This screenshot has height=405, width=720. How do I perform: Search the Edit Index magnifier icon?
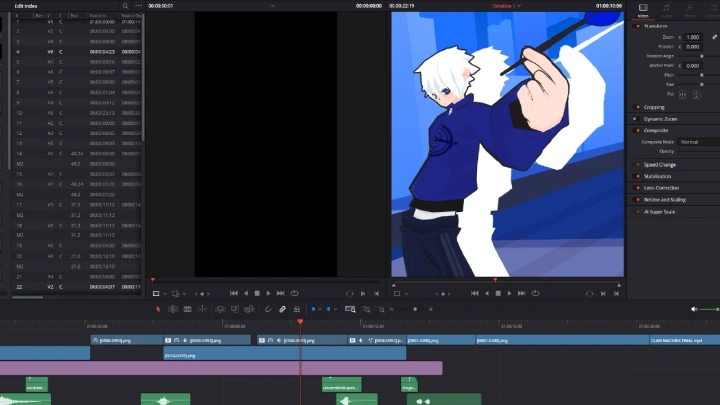click(125, 6)
